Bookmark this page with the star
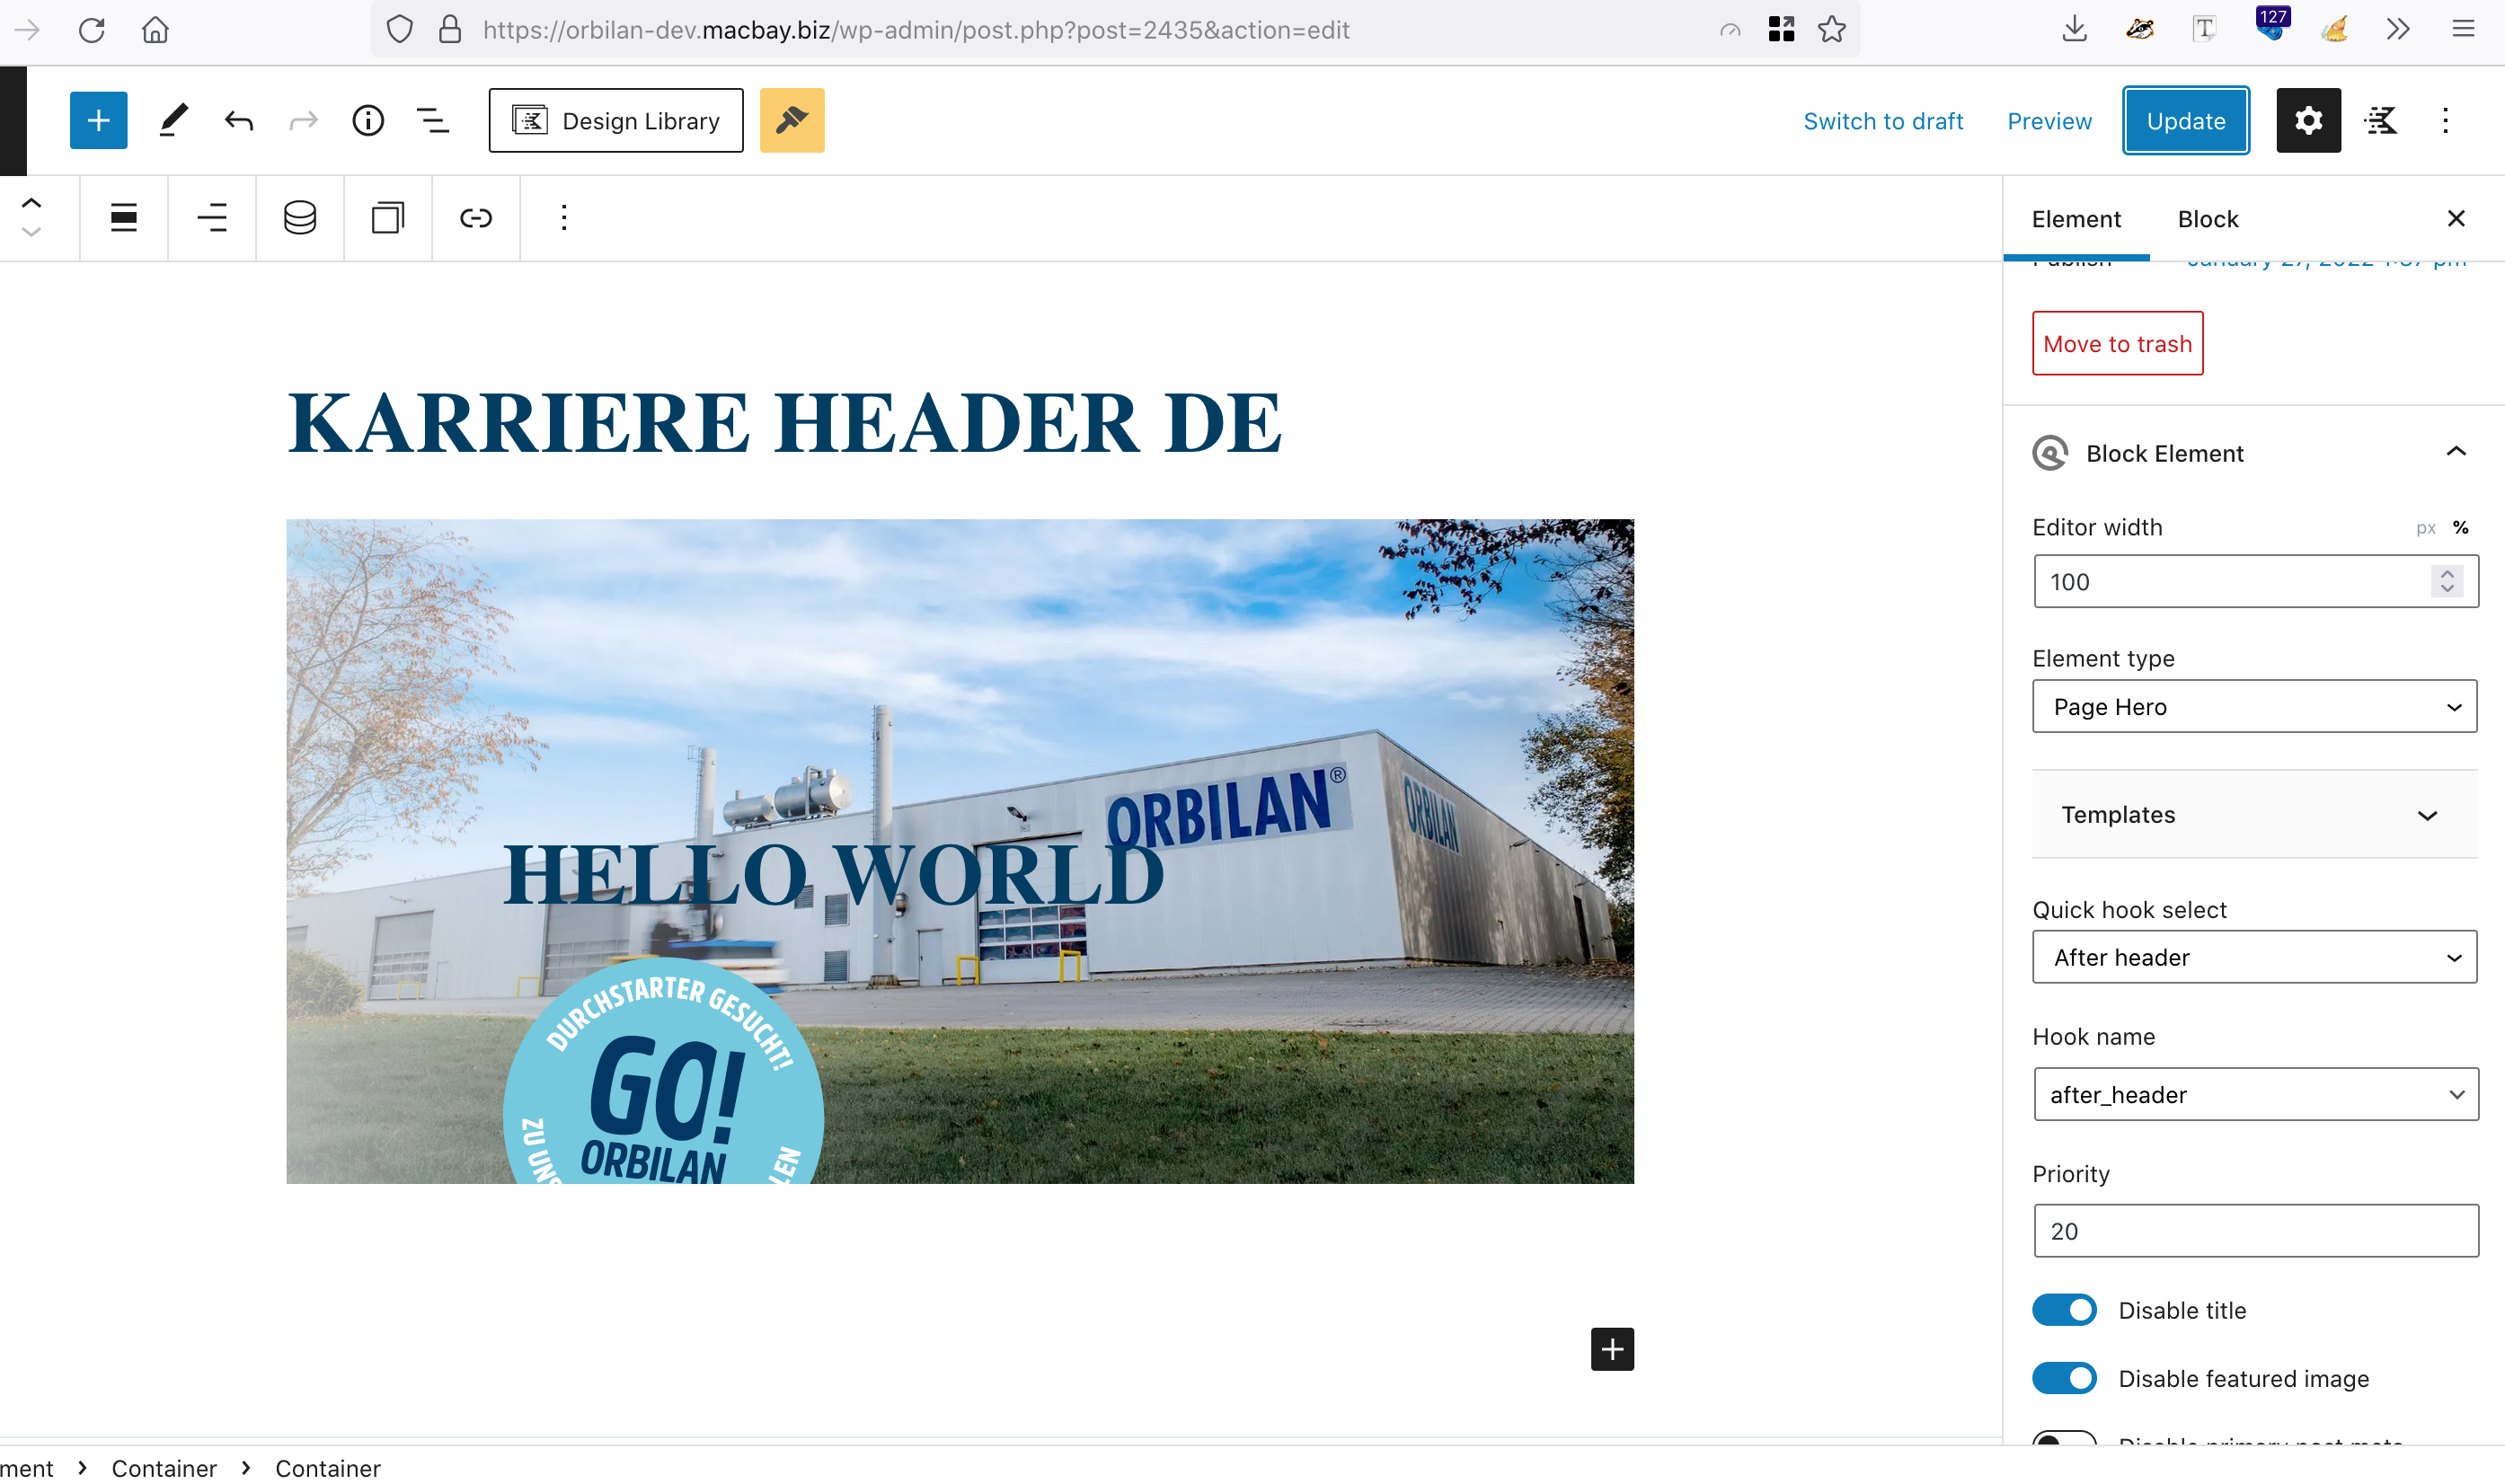 tap(1832, 30)
